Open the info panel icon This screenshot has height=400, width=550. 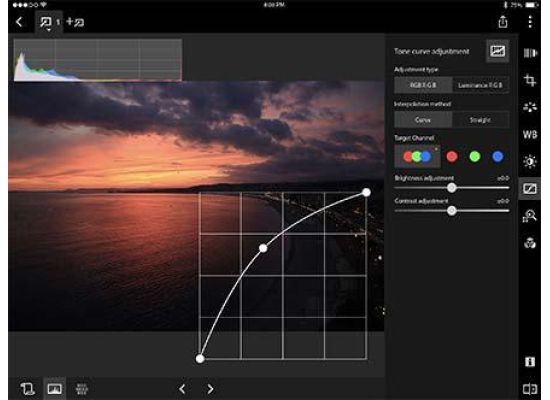click(530, 362)
